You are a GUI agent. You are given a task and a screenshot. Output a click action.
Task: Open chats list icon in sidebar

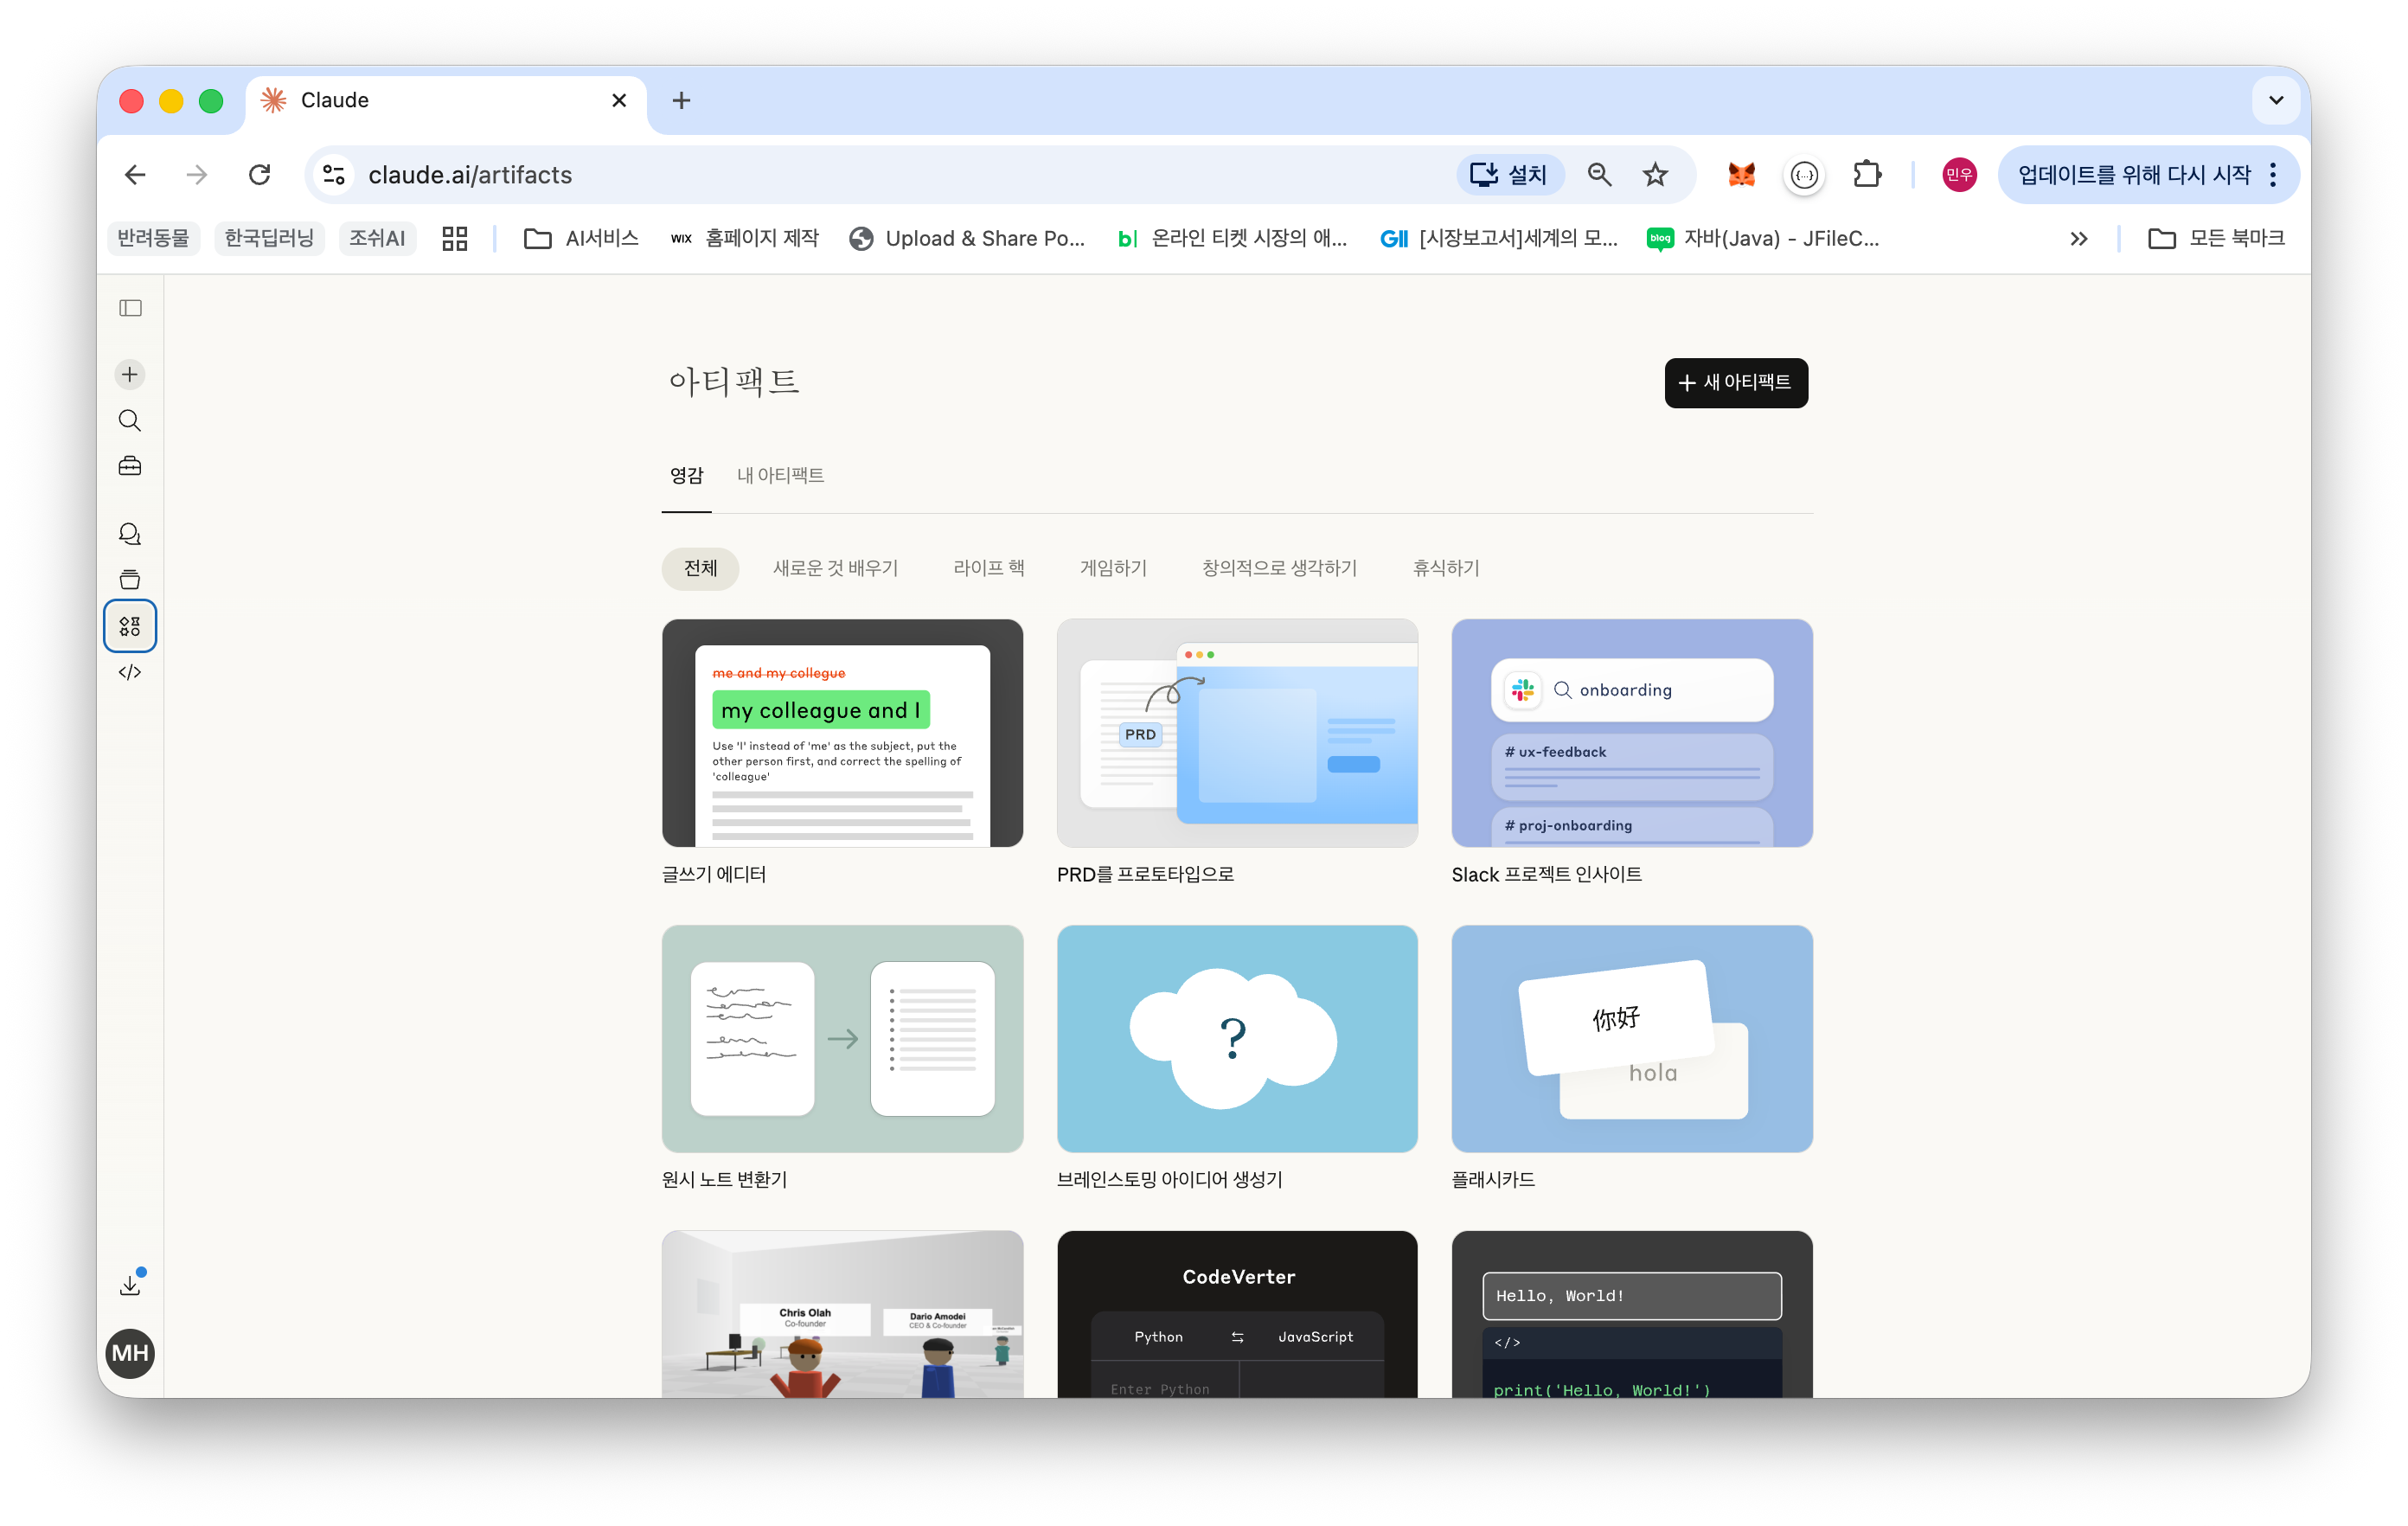130,534
